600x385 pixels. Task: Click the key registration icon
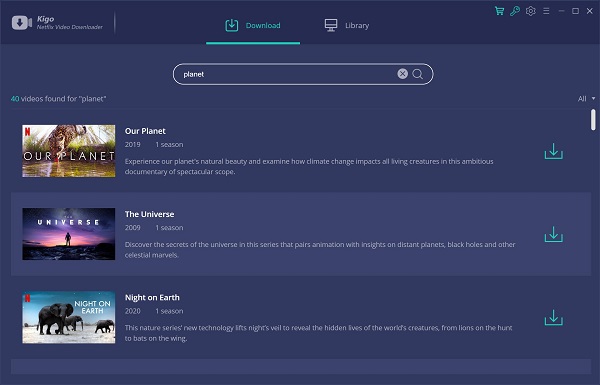tap(515, 11)
